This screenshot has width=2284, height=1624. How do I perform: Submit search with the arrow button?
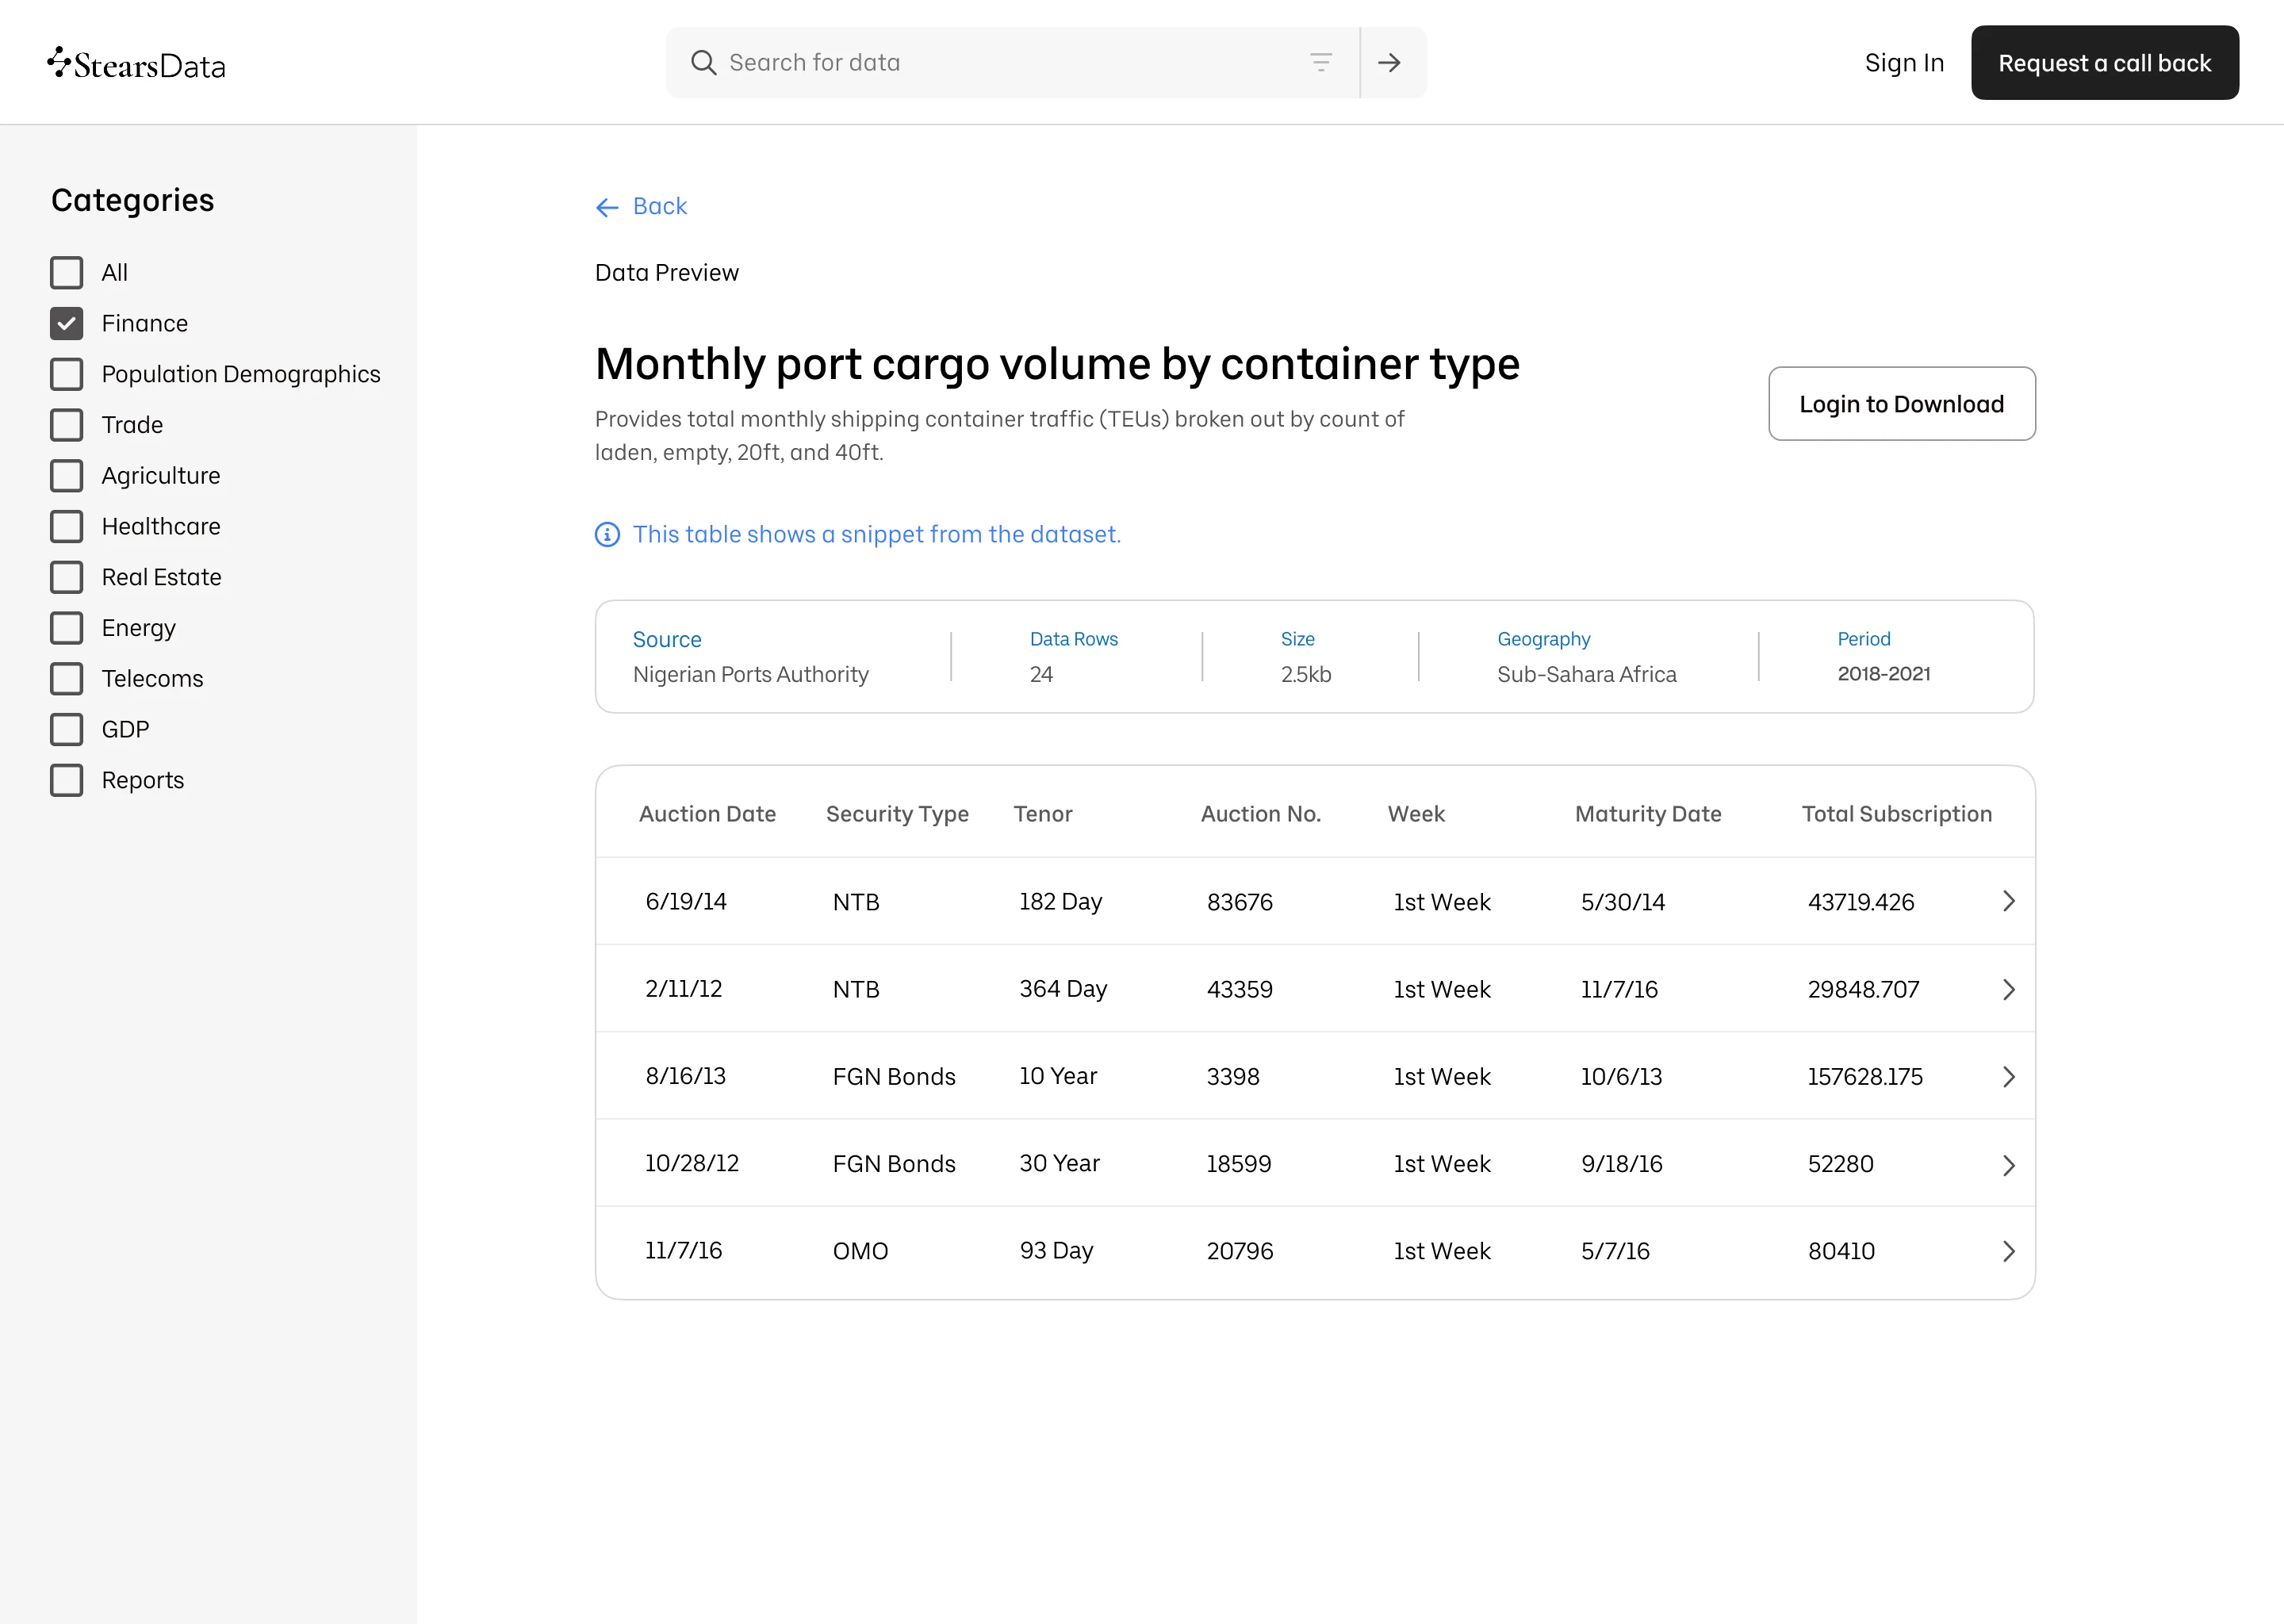pos(1389,63)
